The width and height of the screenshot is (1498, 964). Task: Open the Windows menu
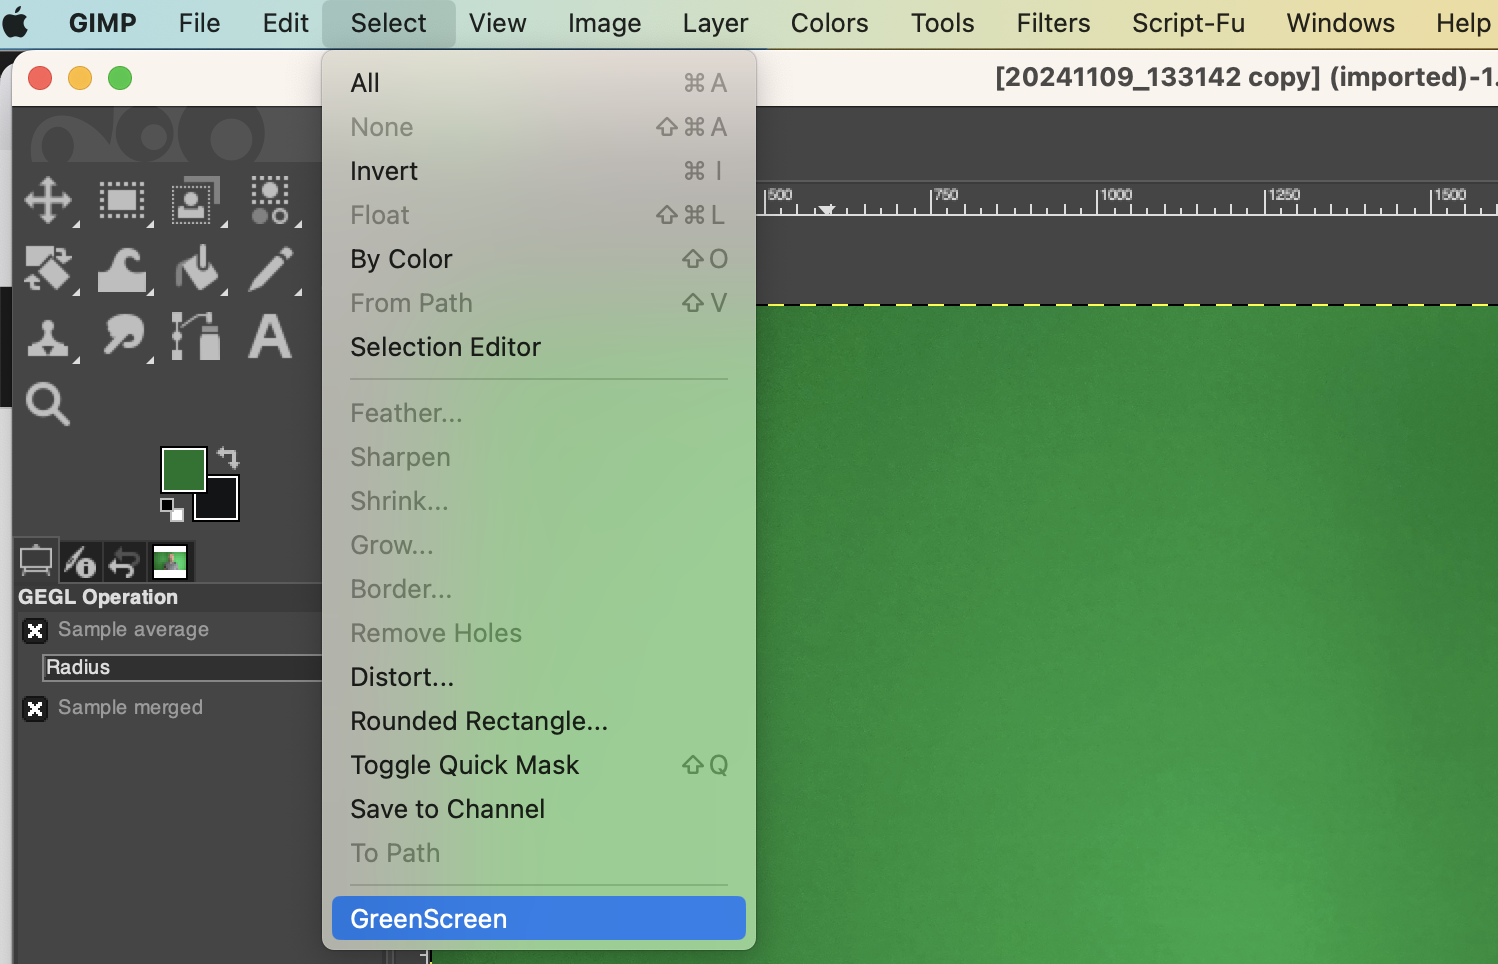(x=1340, y=23)
